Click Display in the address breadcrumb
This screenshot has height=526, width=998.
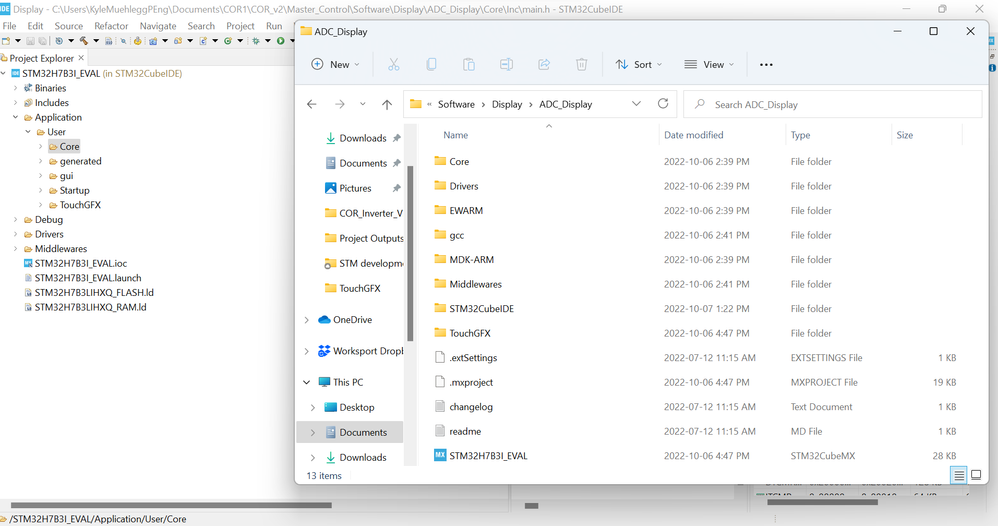507,104
